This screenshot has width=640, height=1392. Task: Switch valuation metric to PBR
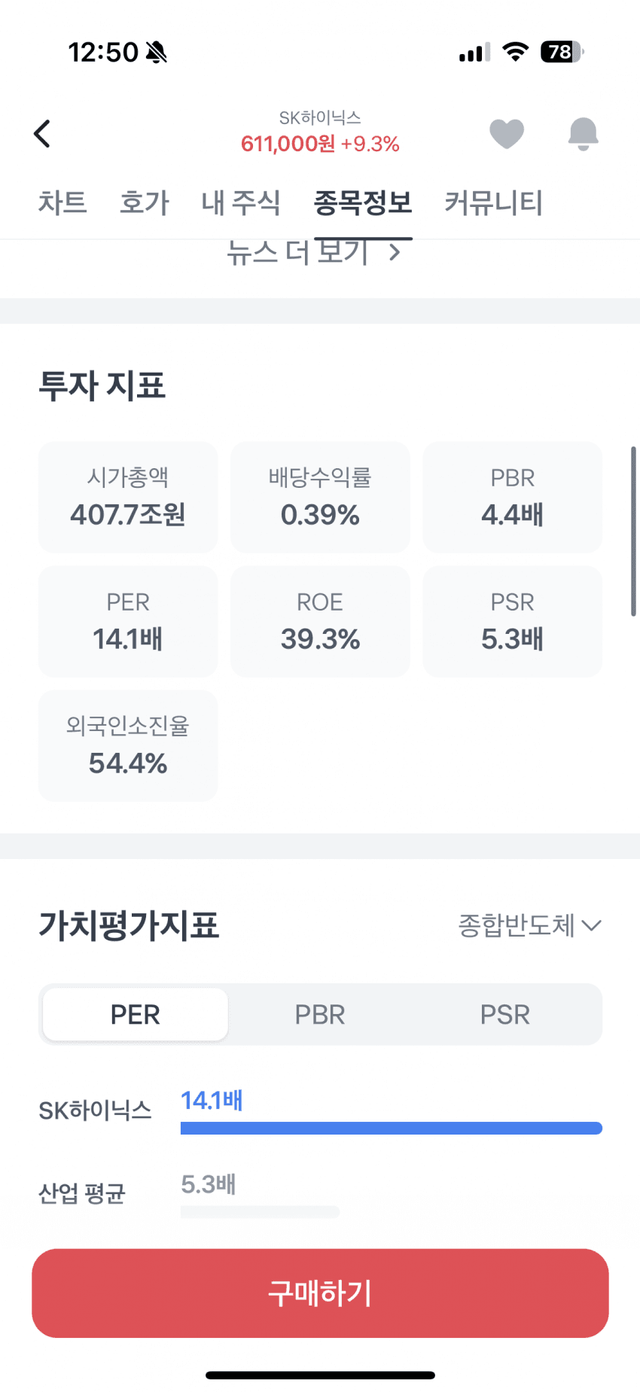click(x=320, y=1015)
